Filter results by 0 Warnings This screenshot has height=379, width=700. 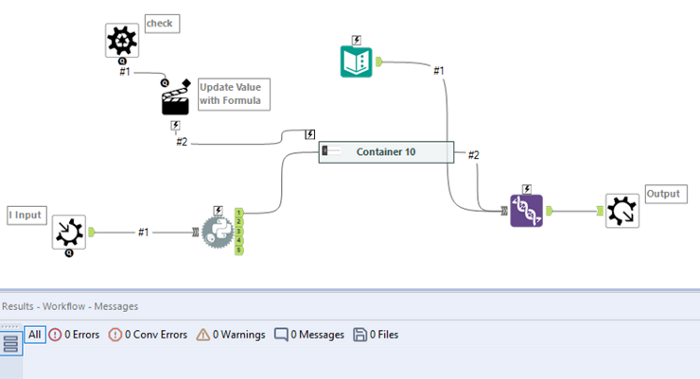[231, 334]
